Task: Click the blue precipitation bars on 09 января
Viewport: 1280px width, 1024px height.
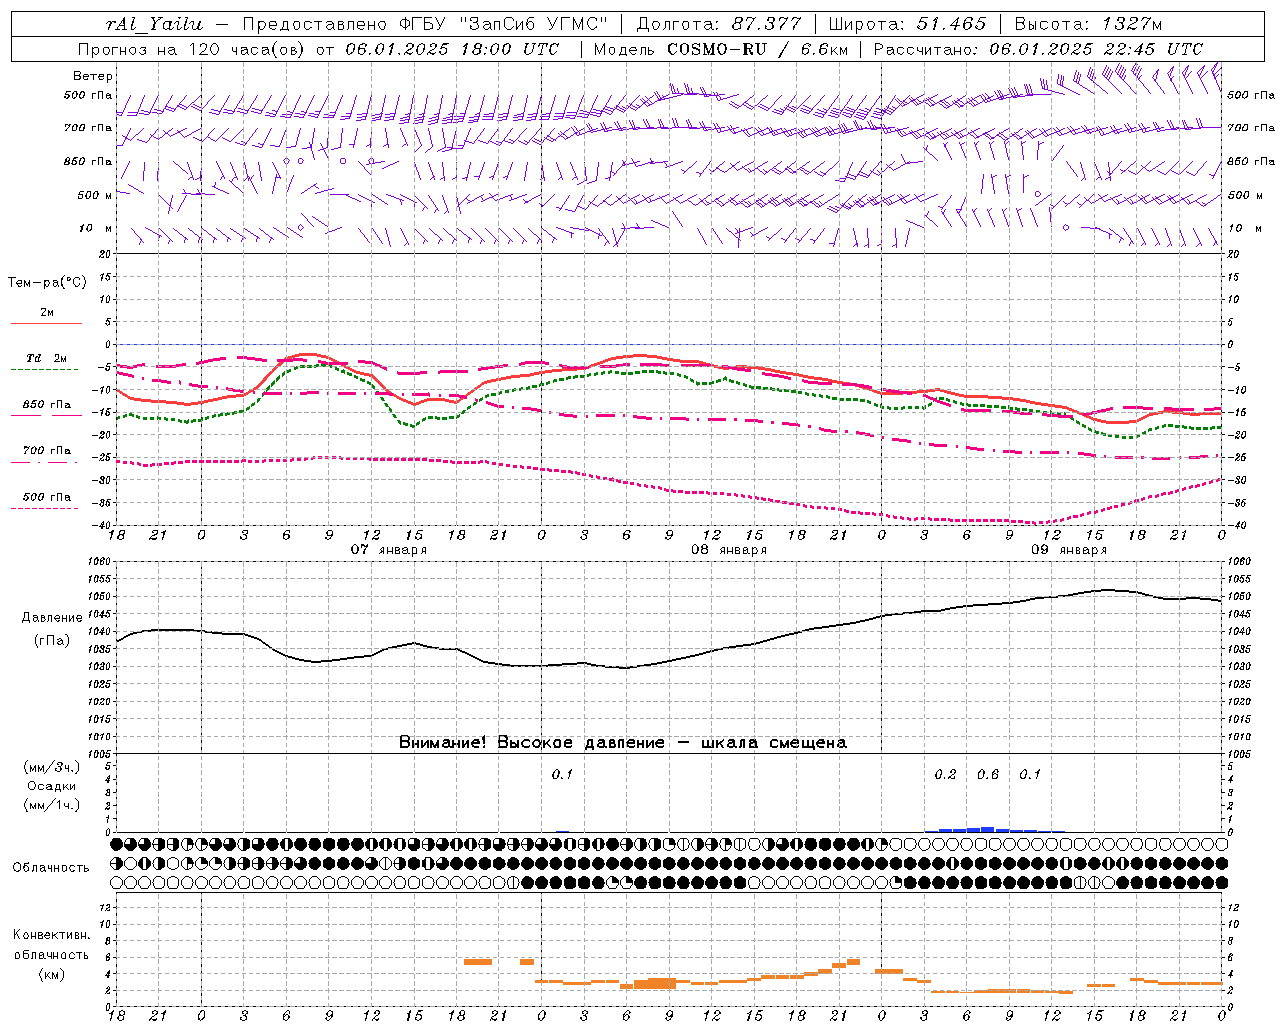Action: 995,829
